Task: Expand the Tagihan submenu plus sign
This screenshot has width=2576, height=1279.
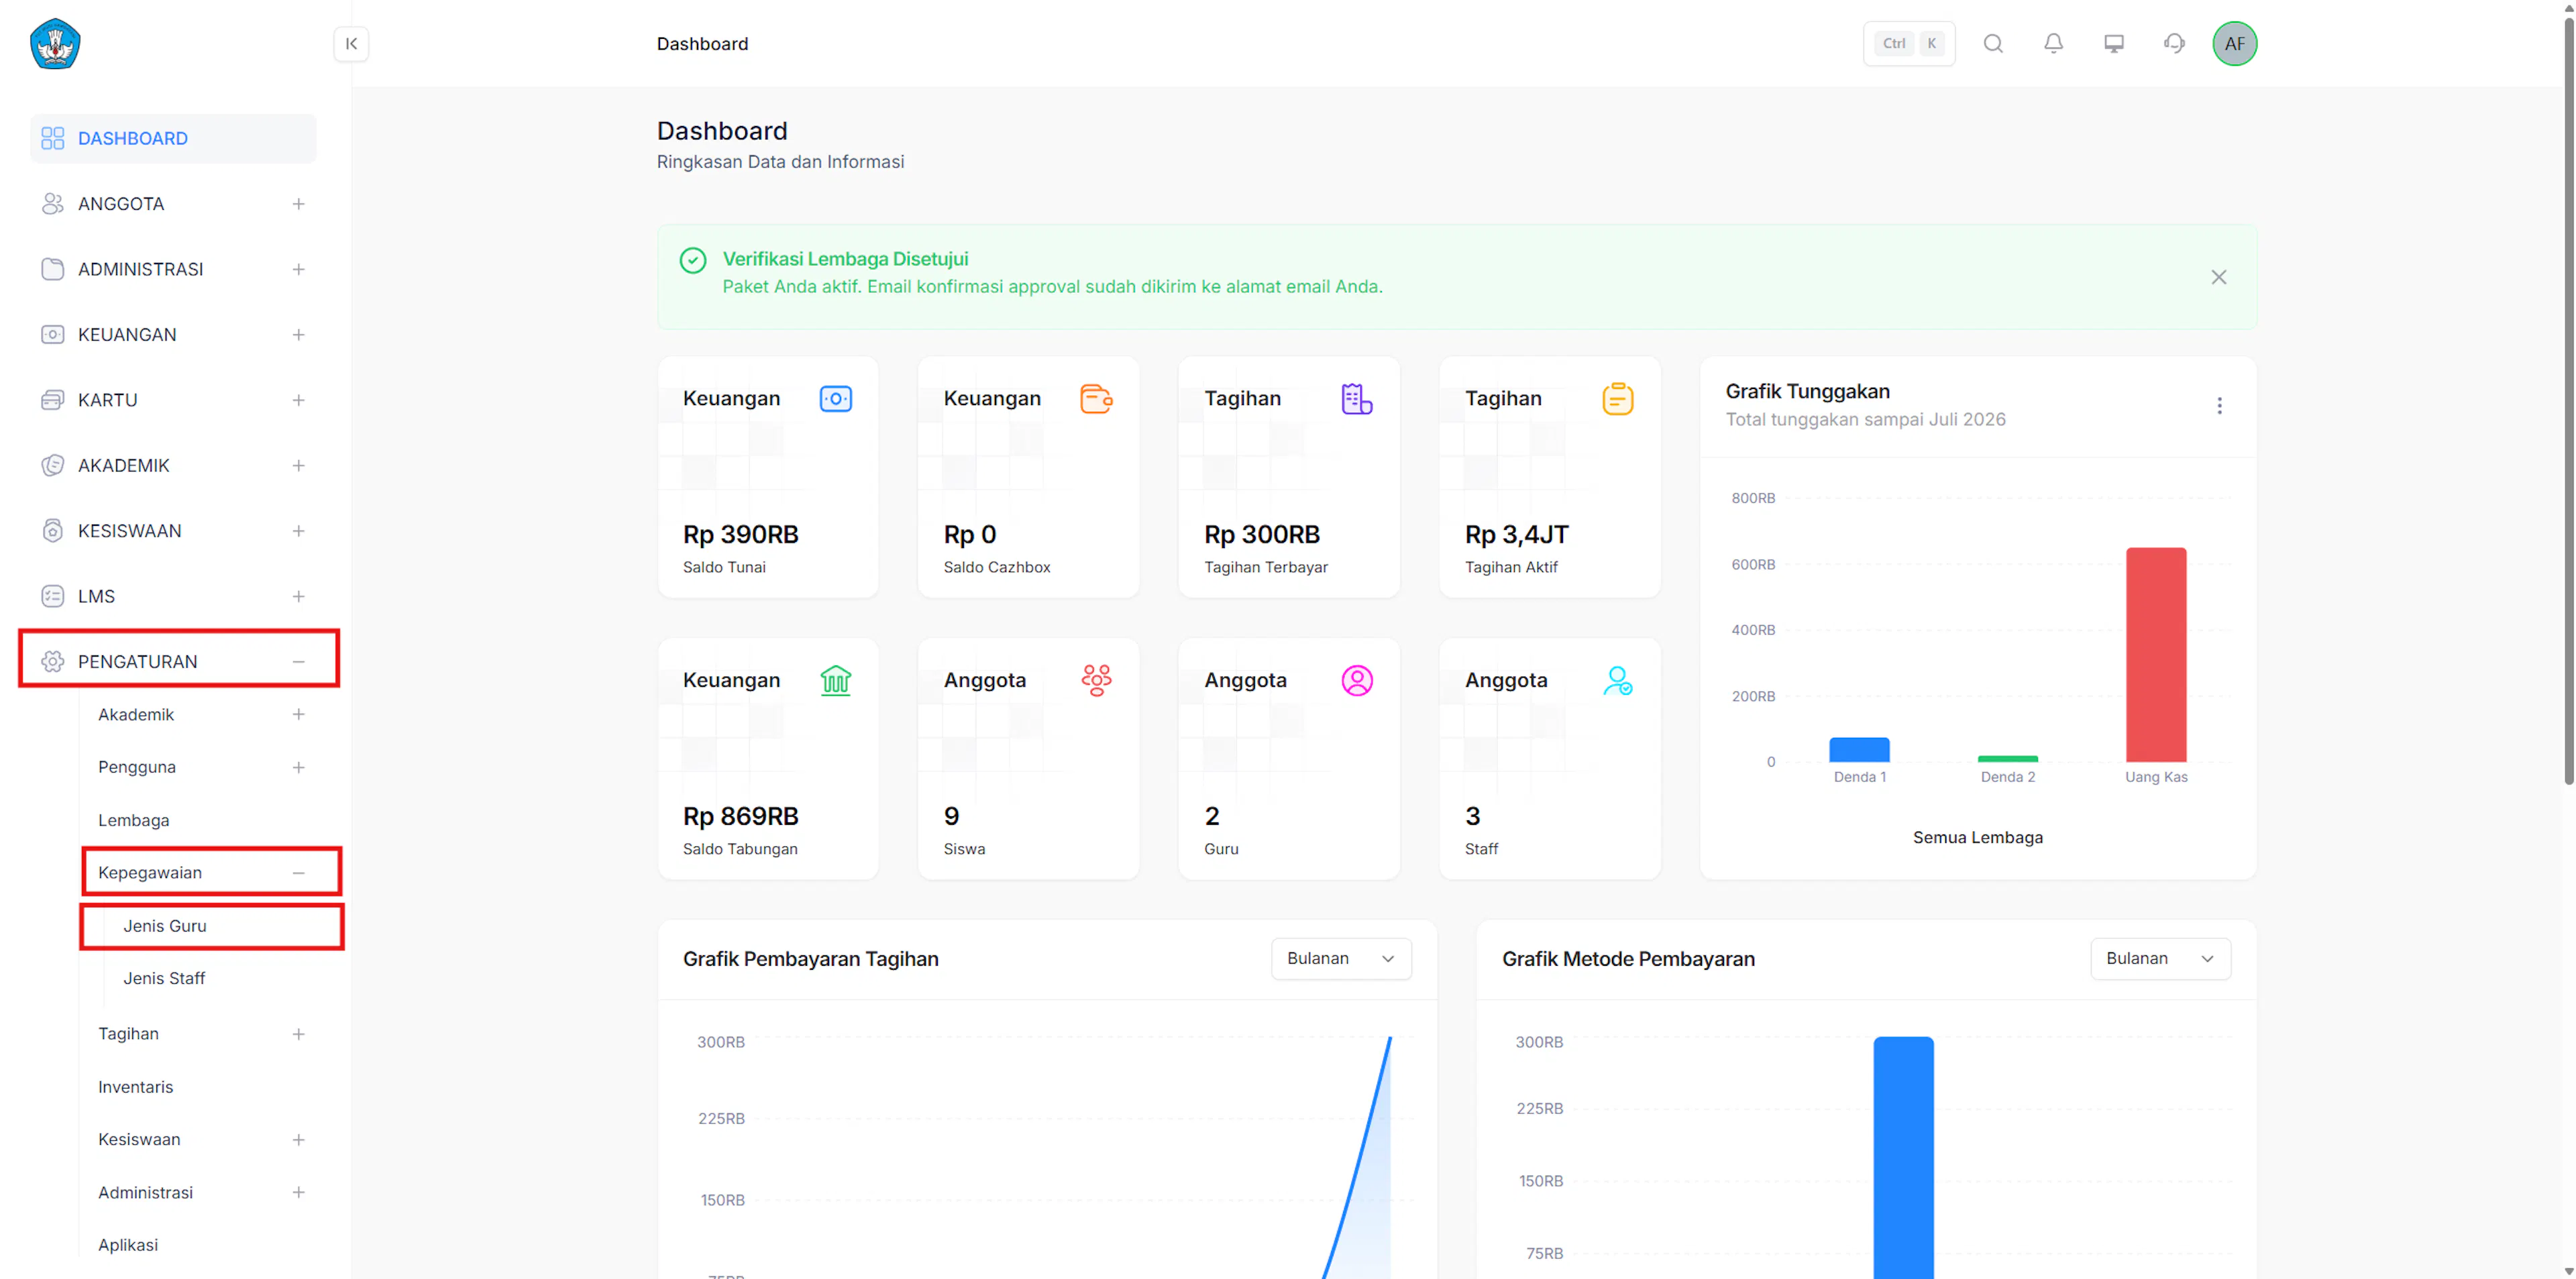Action: (298, 1034)
